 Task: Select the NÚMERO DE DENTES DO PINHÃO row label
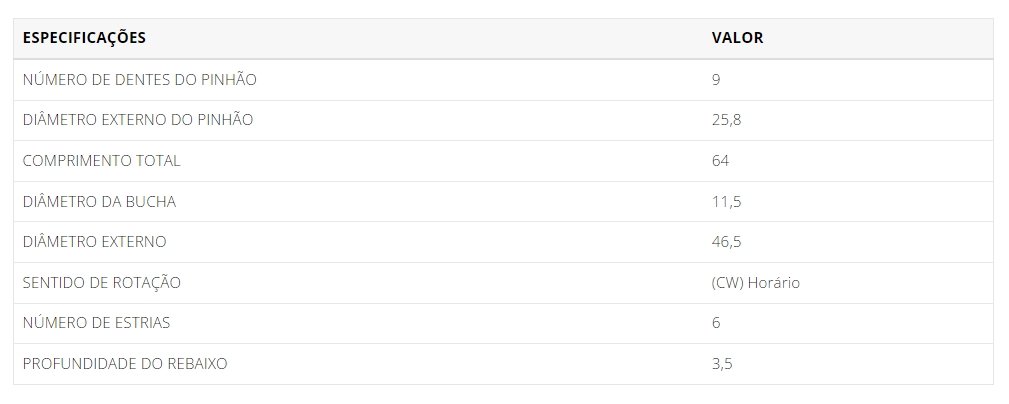pyautogui.click(x=140, y=80)
